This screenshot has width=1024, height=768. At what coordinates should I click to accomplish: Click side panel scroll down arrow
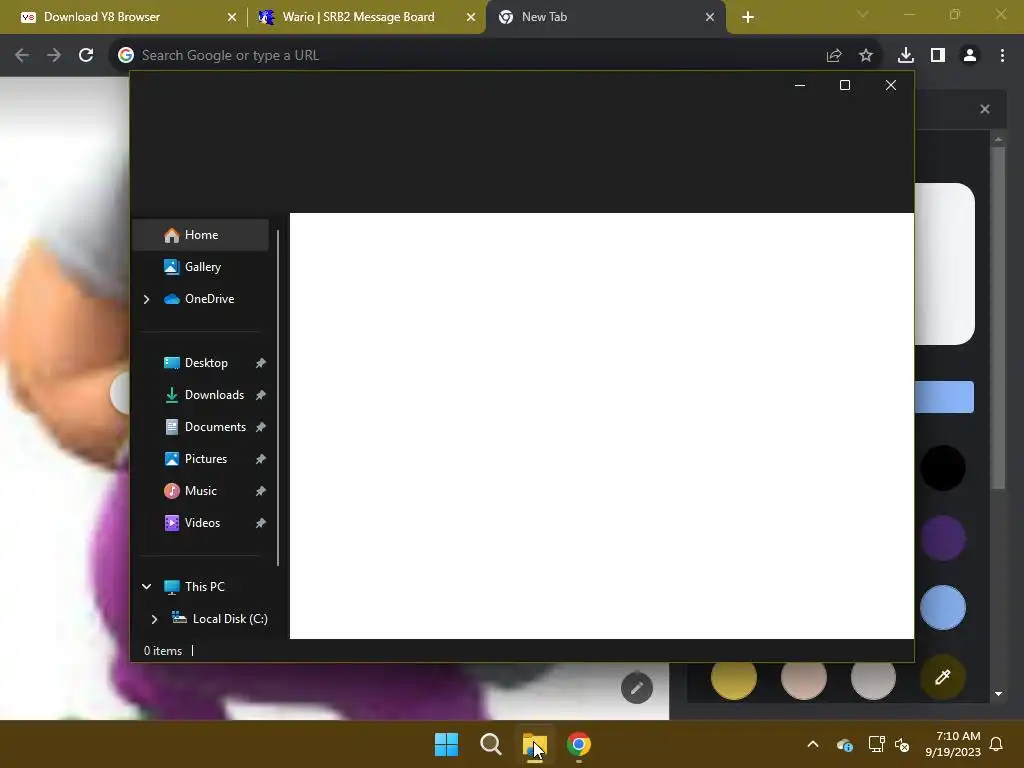coord(998,694)
